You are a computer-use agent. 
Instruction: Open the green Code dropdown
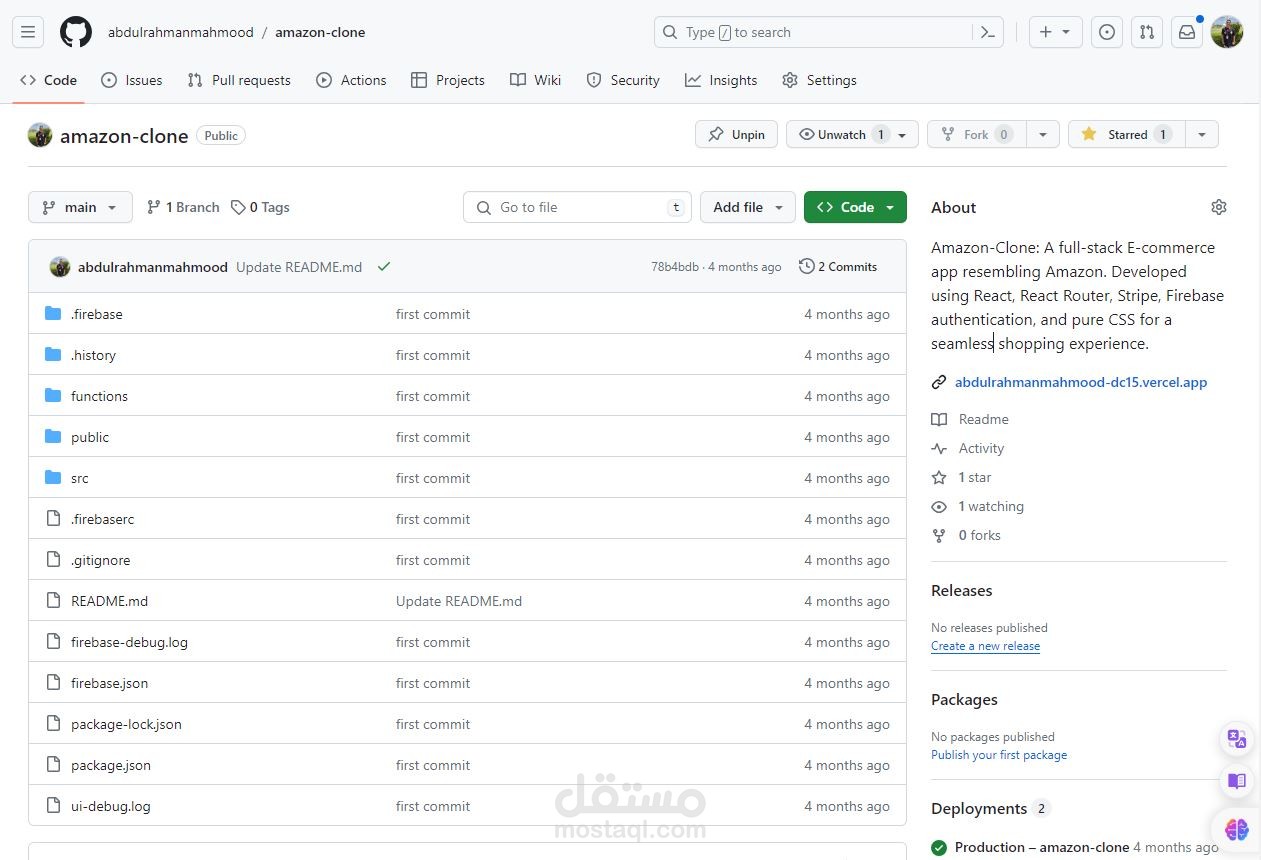click(855, 207)
